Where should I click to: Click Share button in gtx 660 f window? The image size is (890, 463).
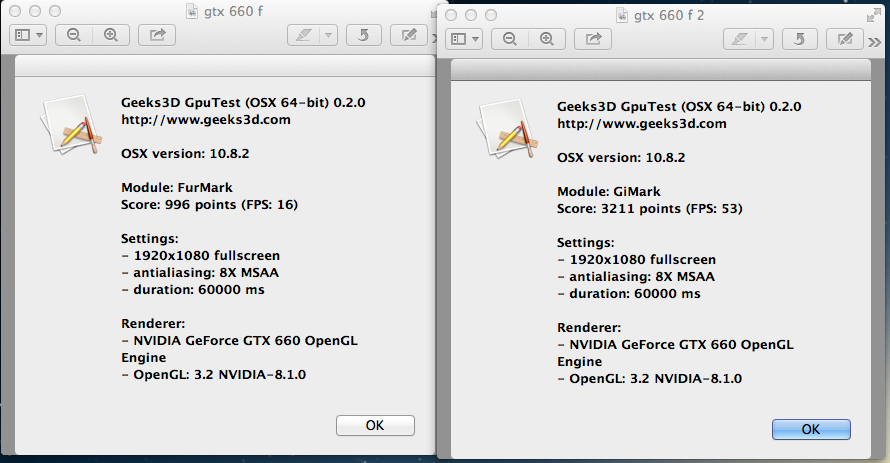pyautogui.click(x=157, y=35)
